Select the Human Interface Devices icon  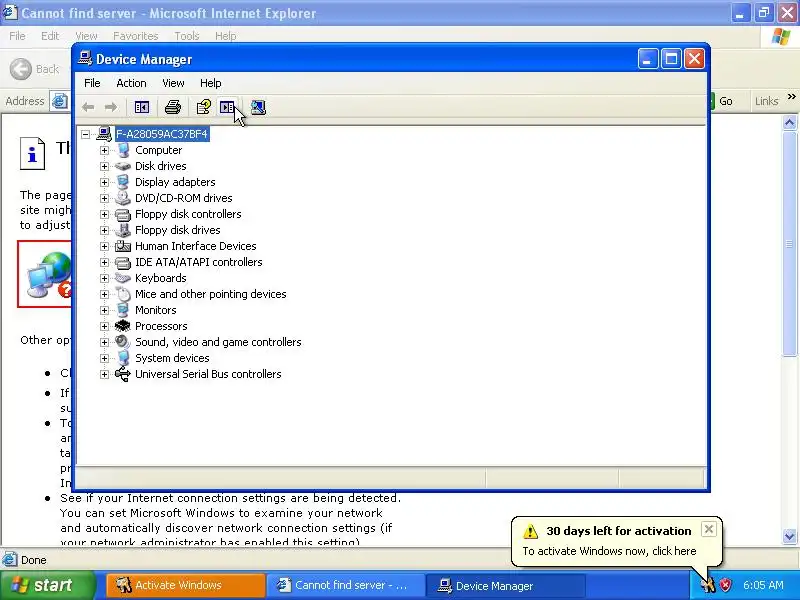click(x=123, y=246)
